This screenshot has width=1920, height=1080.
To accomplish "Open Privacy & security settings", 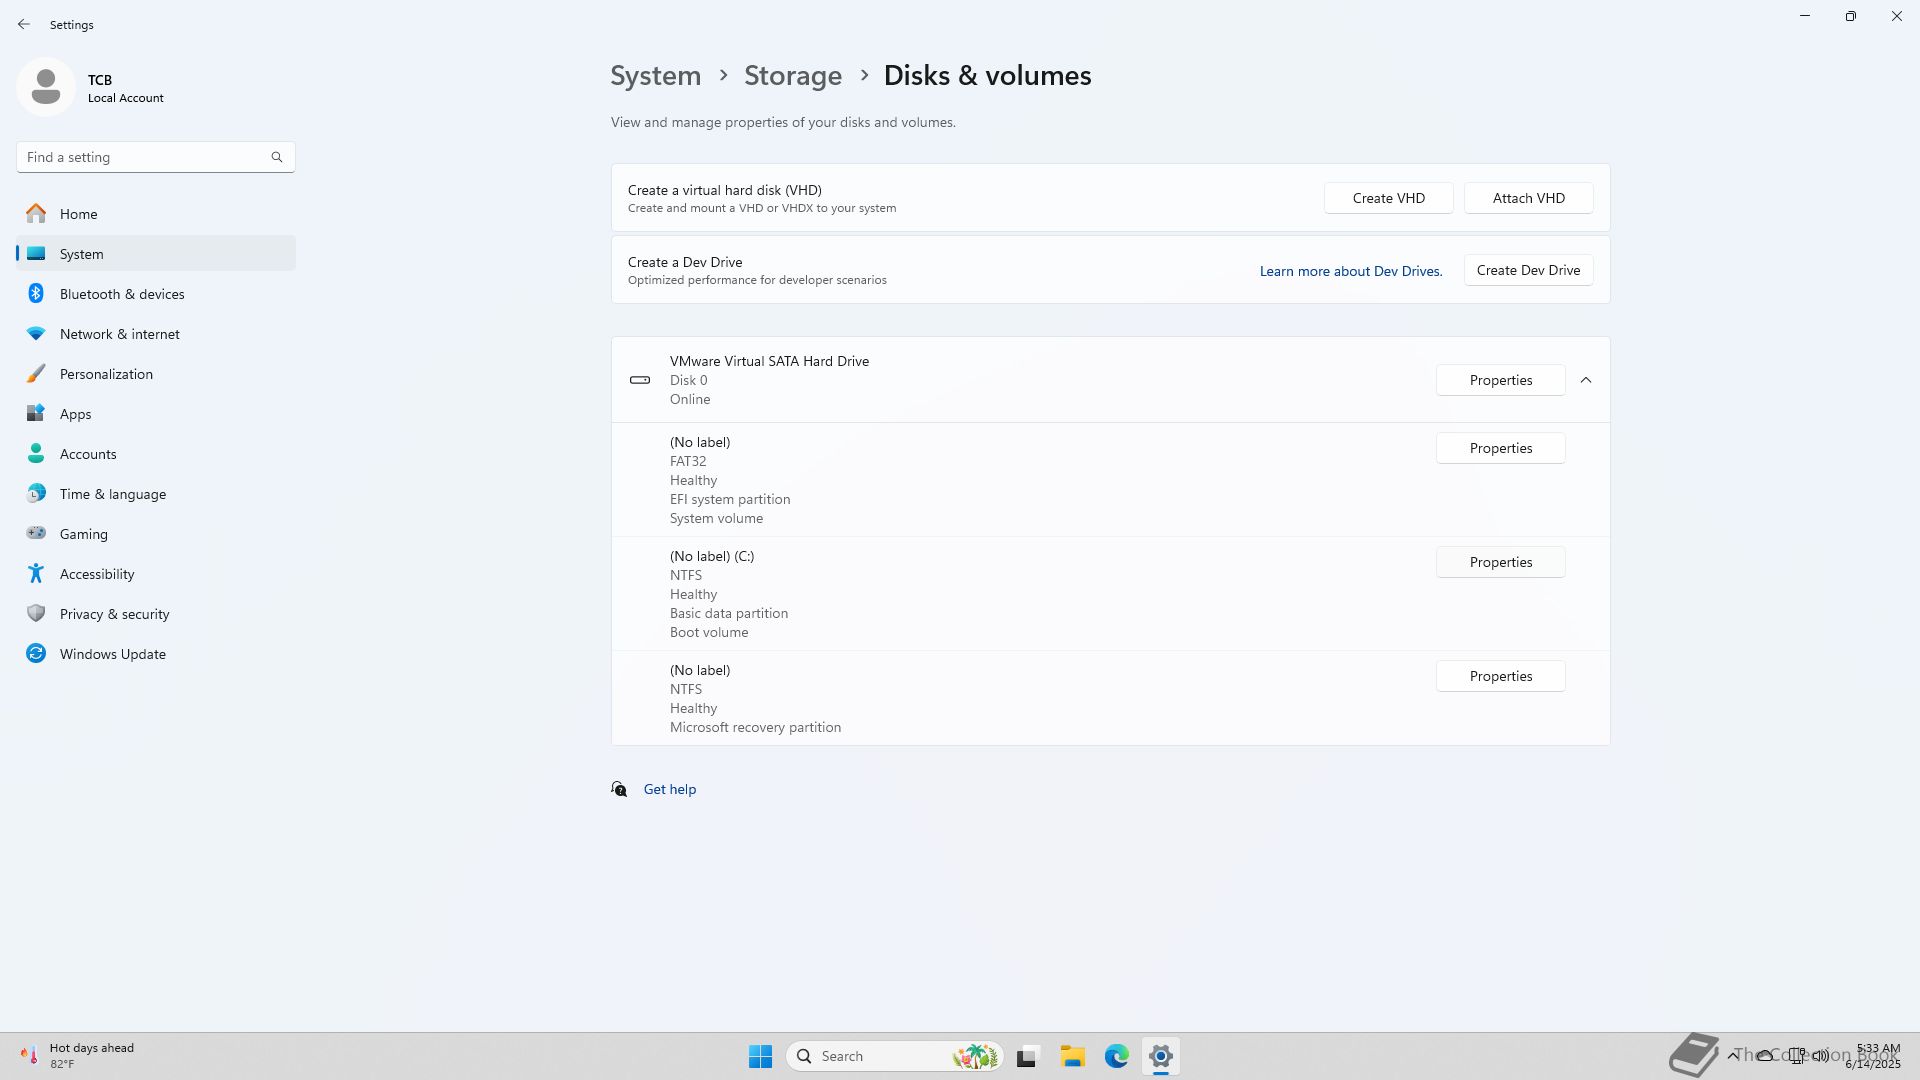I will point(114,614).
